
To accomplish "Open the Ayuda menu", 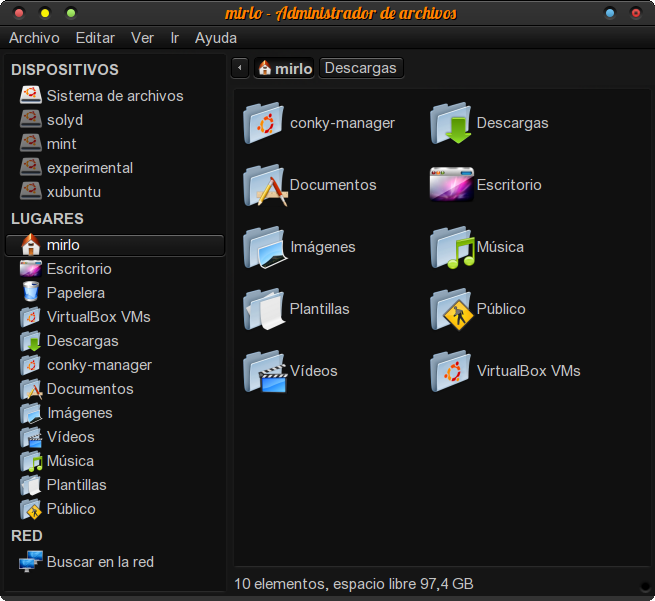I will (x=216, y=38).
